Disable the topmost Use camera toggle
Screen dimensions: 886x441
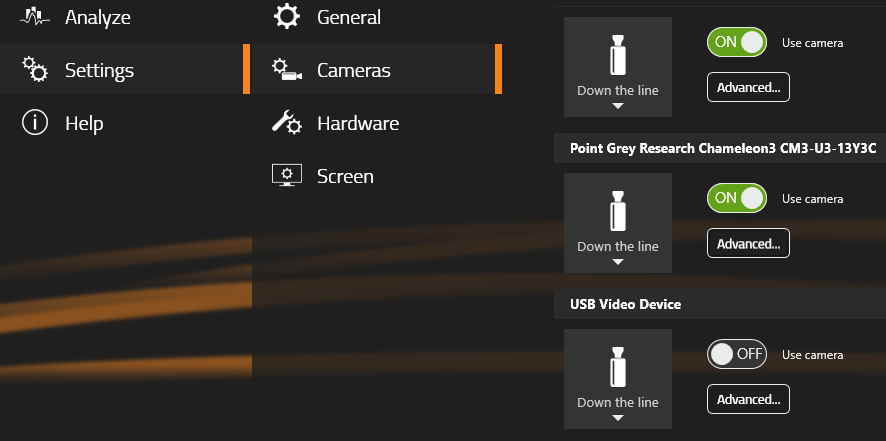pyautogui.click(x=737, y=42)
